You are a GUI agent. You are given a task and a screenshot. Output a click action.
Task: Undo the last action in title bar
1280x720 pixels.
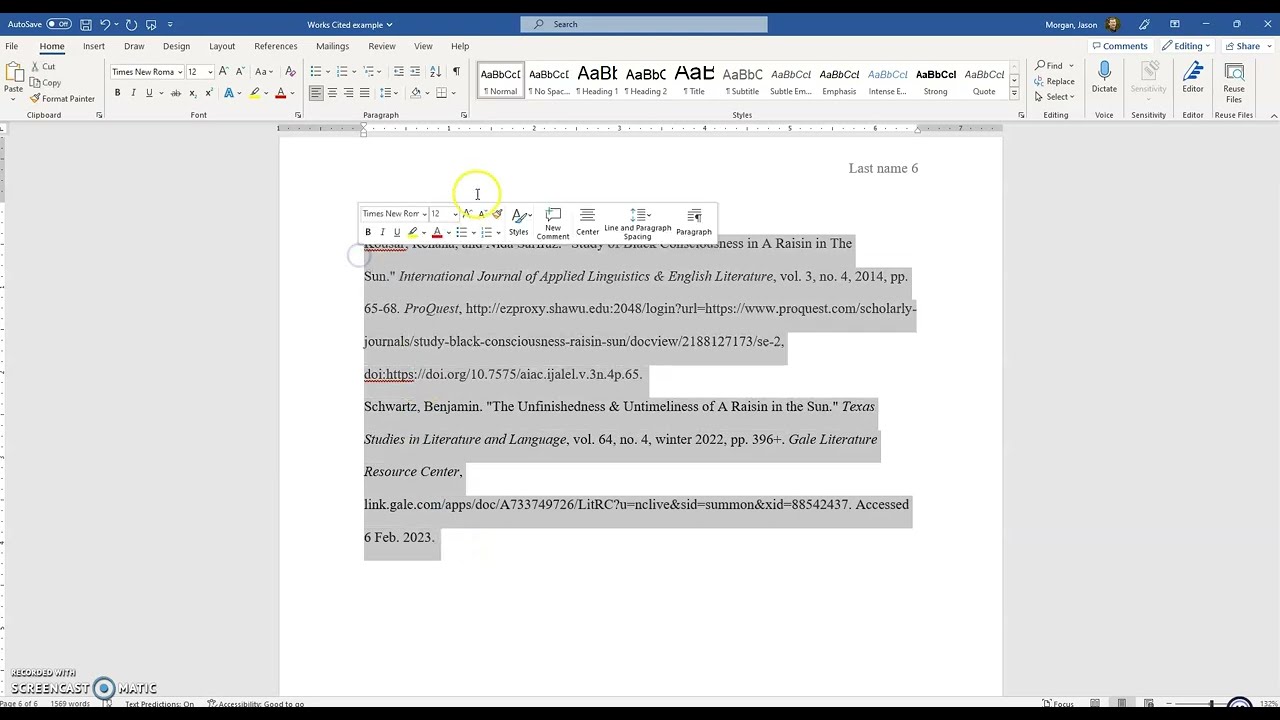tap(104, 24)
